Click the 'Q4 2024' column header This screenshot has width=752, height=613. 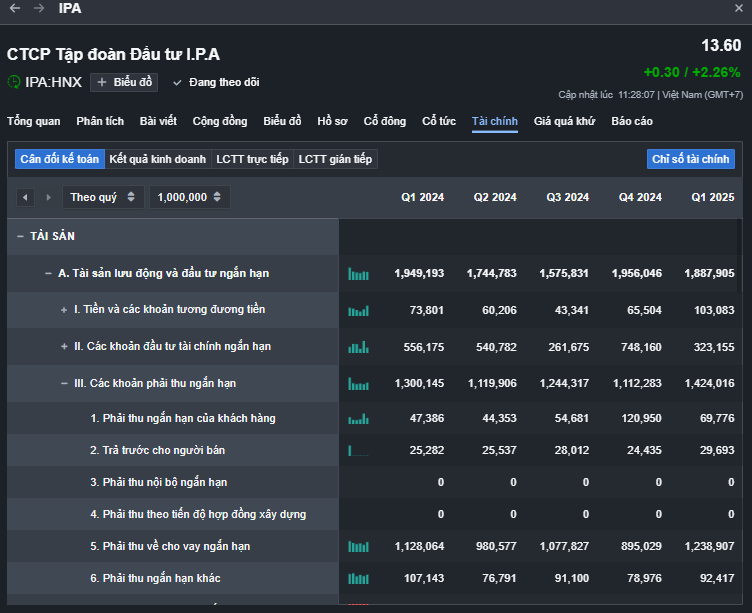(x=640, y=197)
